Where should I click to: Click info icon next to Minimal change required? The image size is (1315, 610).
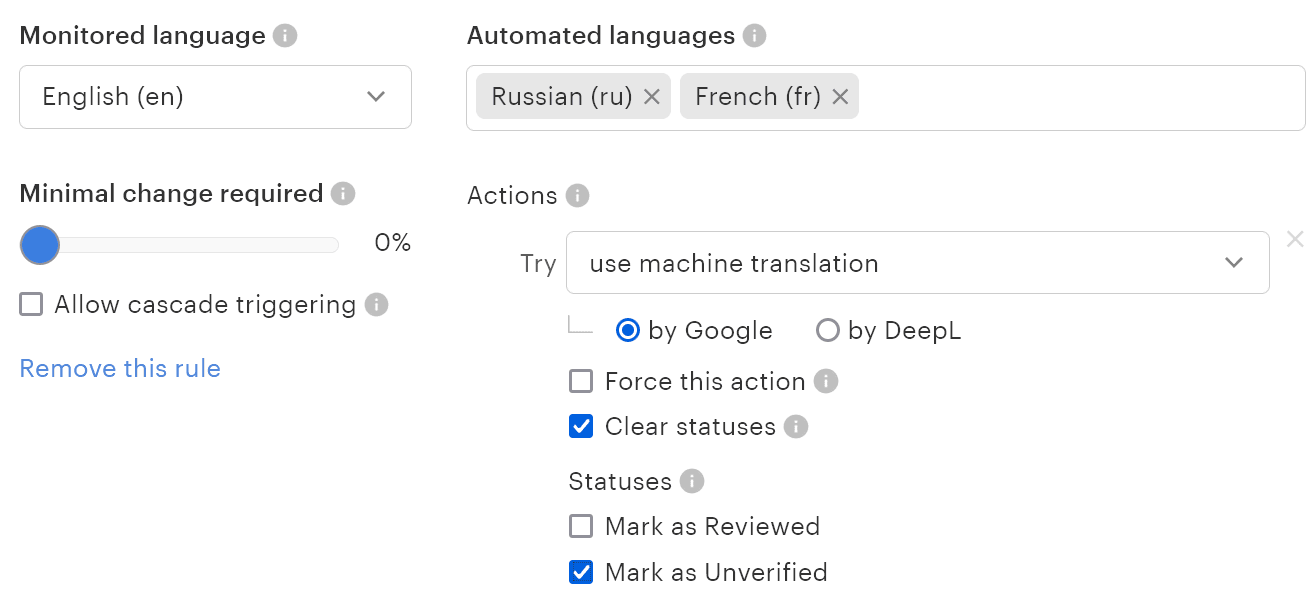coord(343,193)
